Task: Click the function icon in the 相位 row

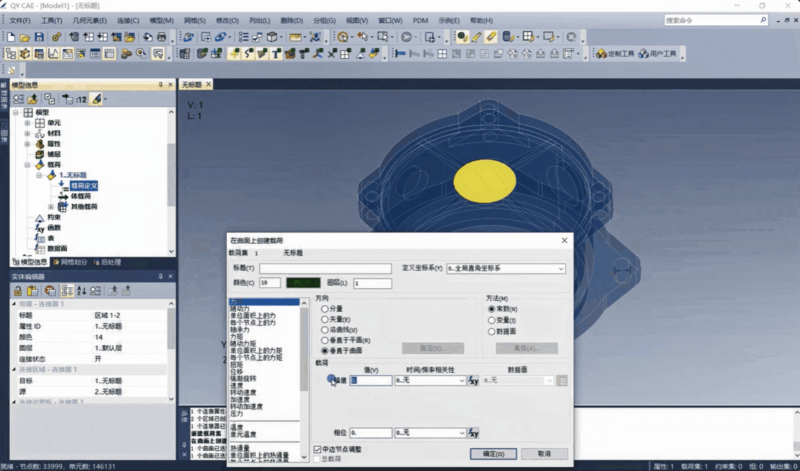Action: coord(473,433)
